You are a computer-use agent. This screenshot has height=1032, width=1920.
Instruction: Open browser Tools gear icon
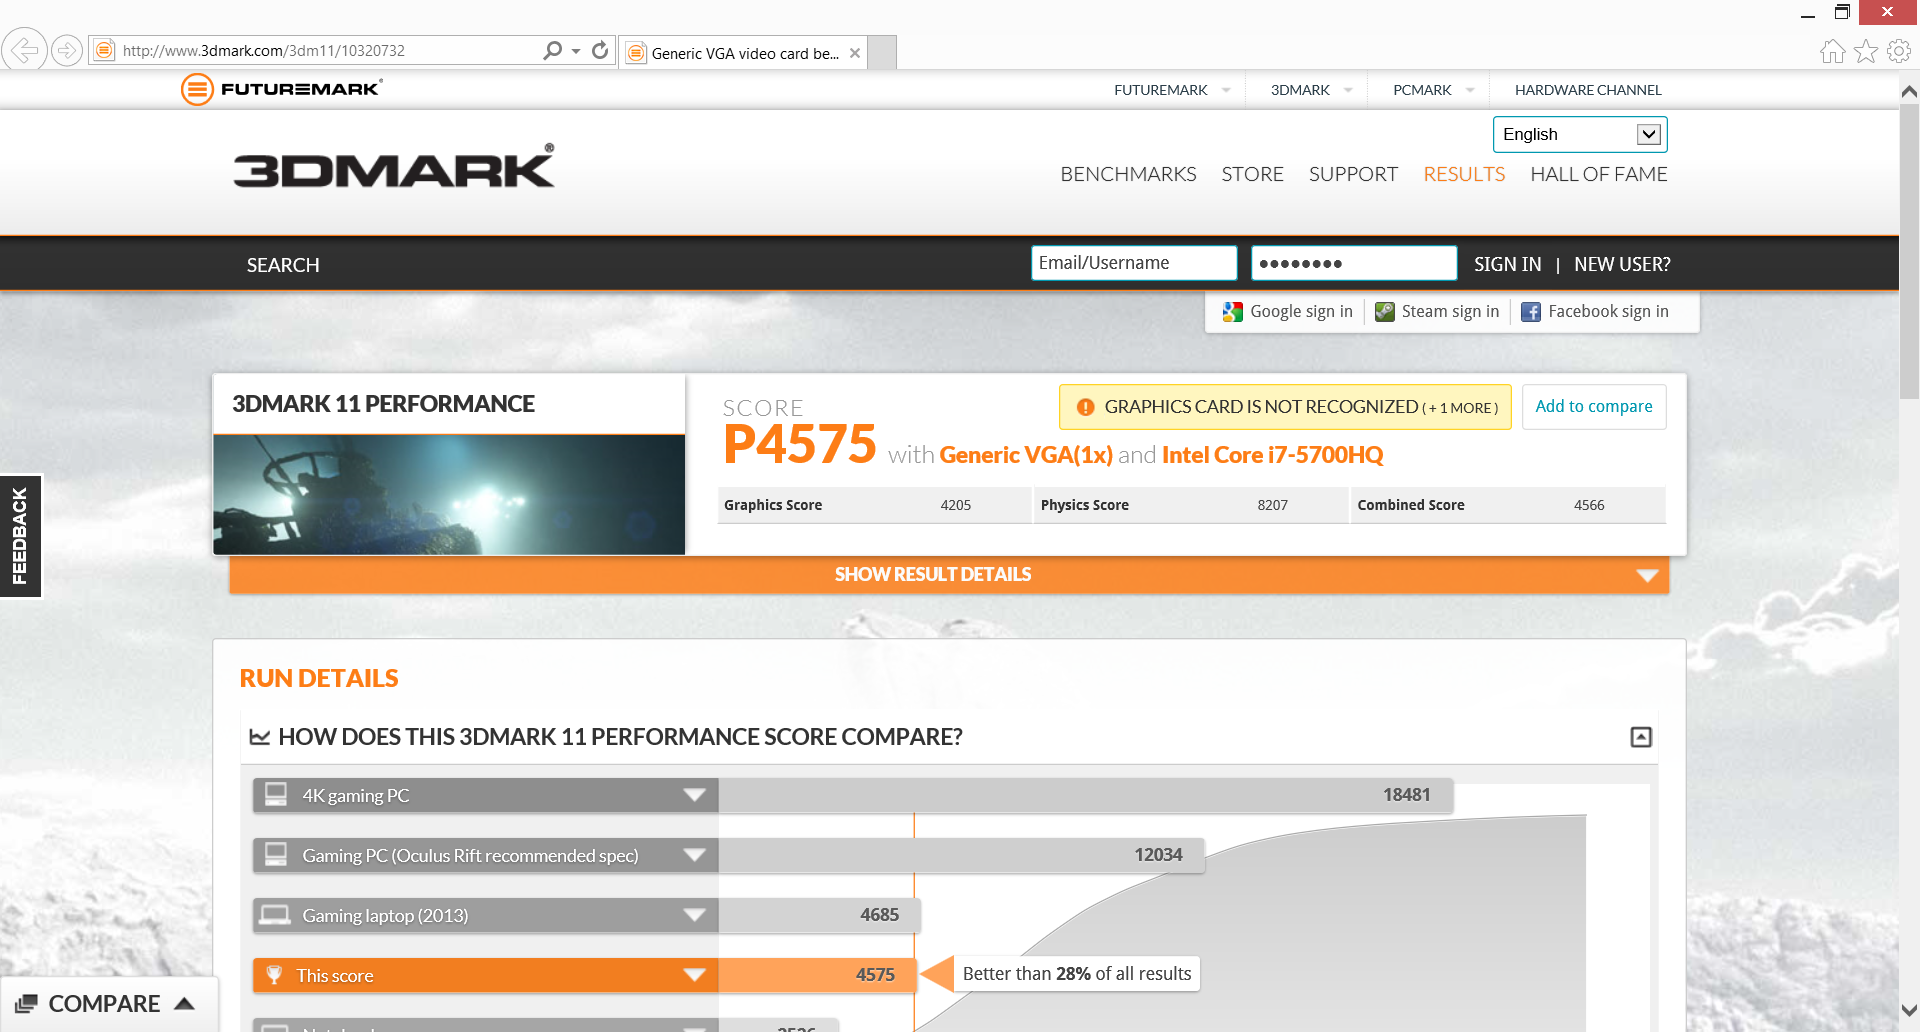[1899, 51]
